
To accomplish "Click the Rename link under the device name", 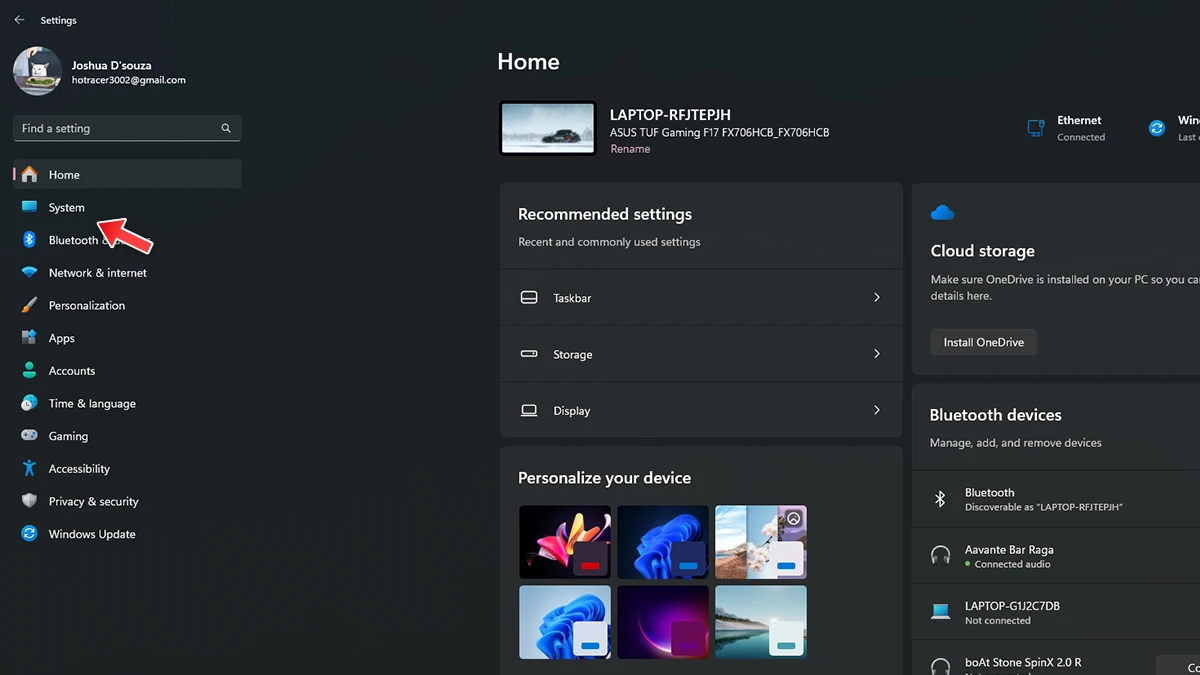I will (630, 149).
